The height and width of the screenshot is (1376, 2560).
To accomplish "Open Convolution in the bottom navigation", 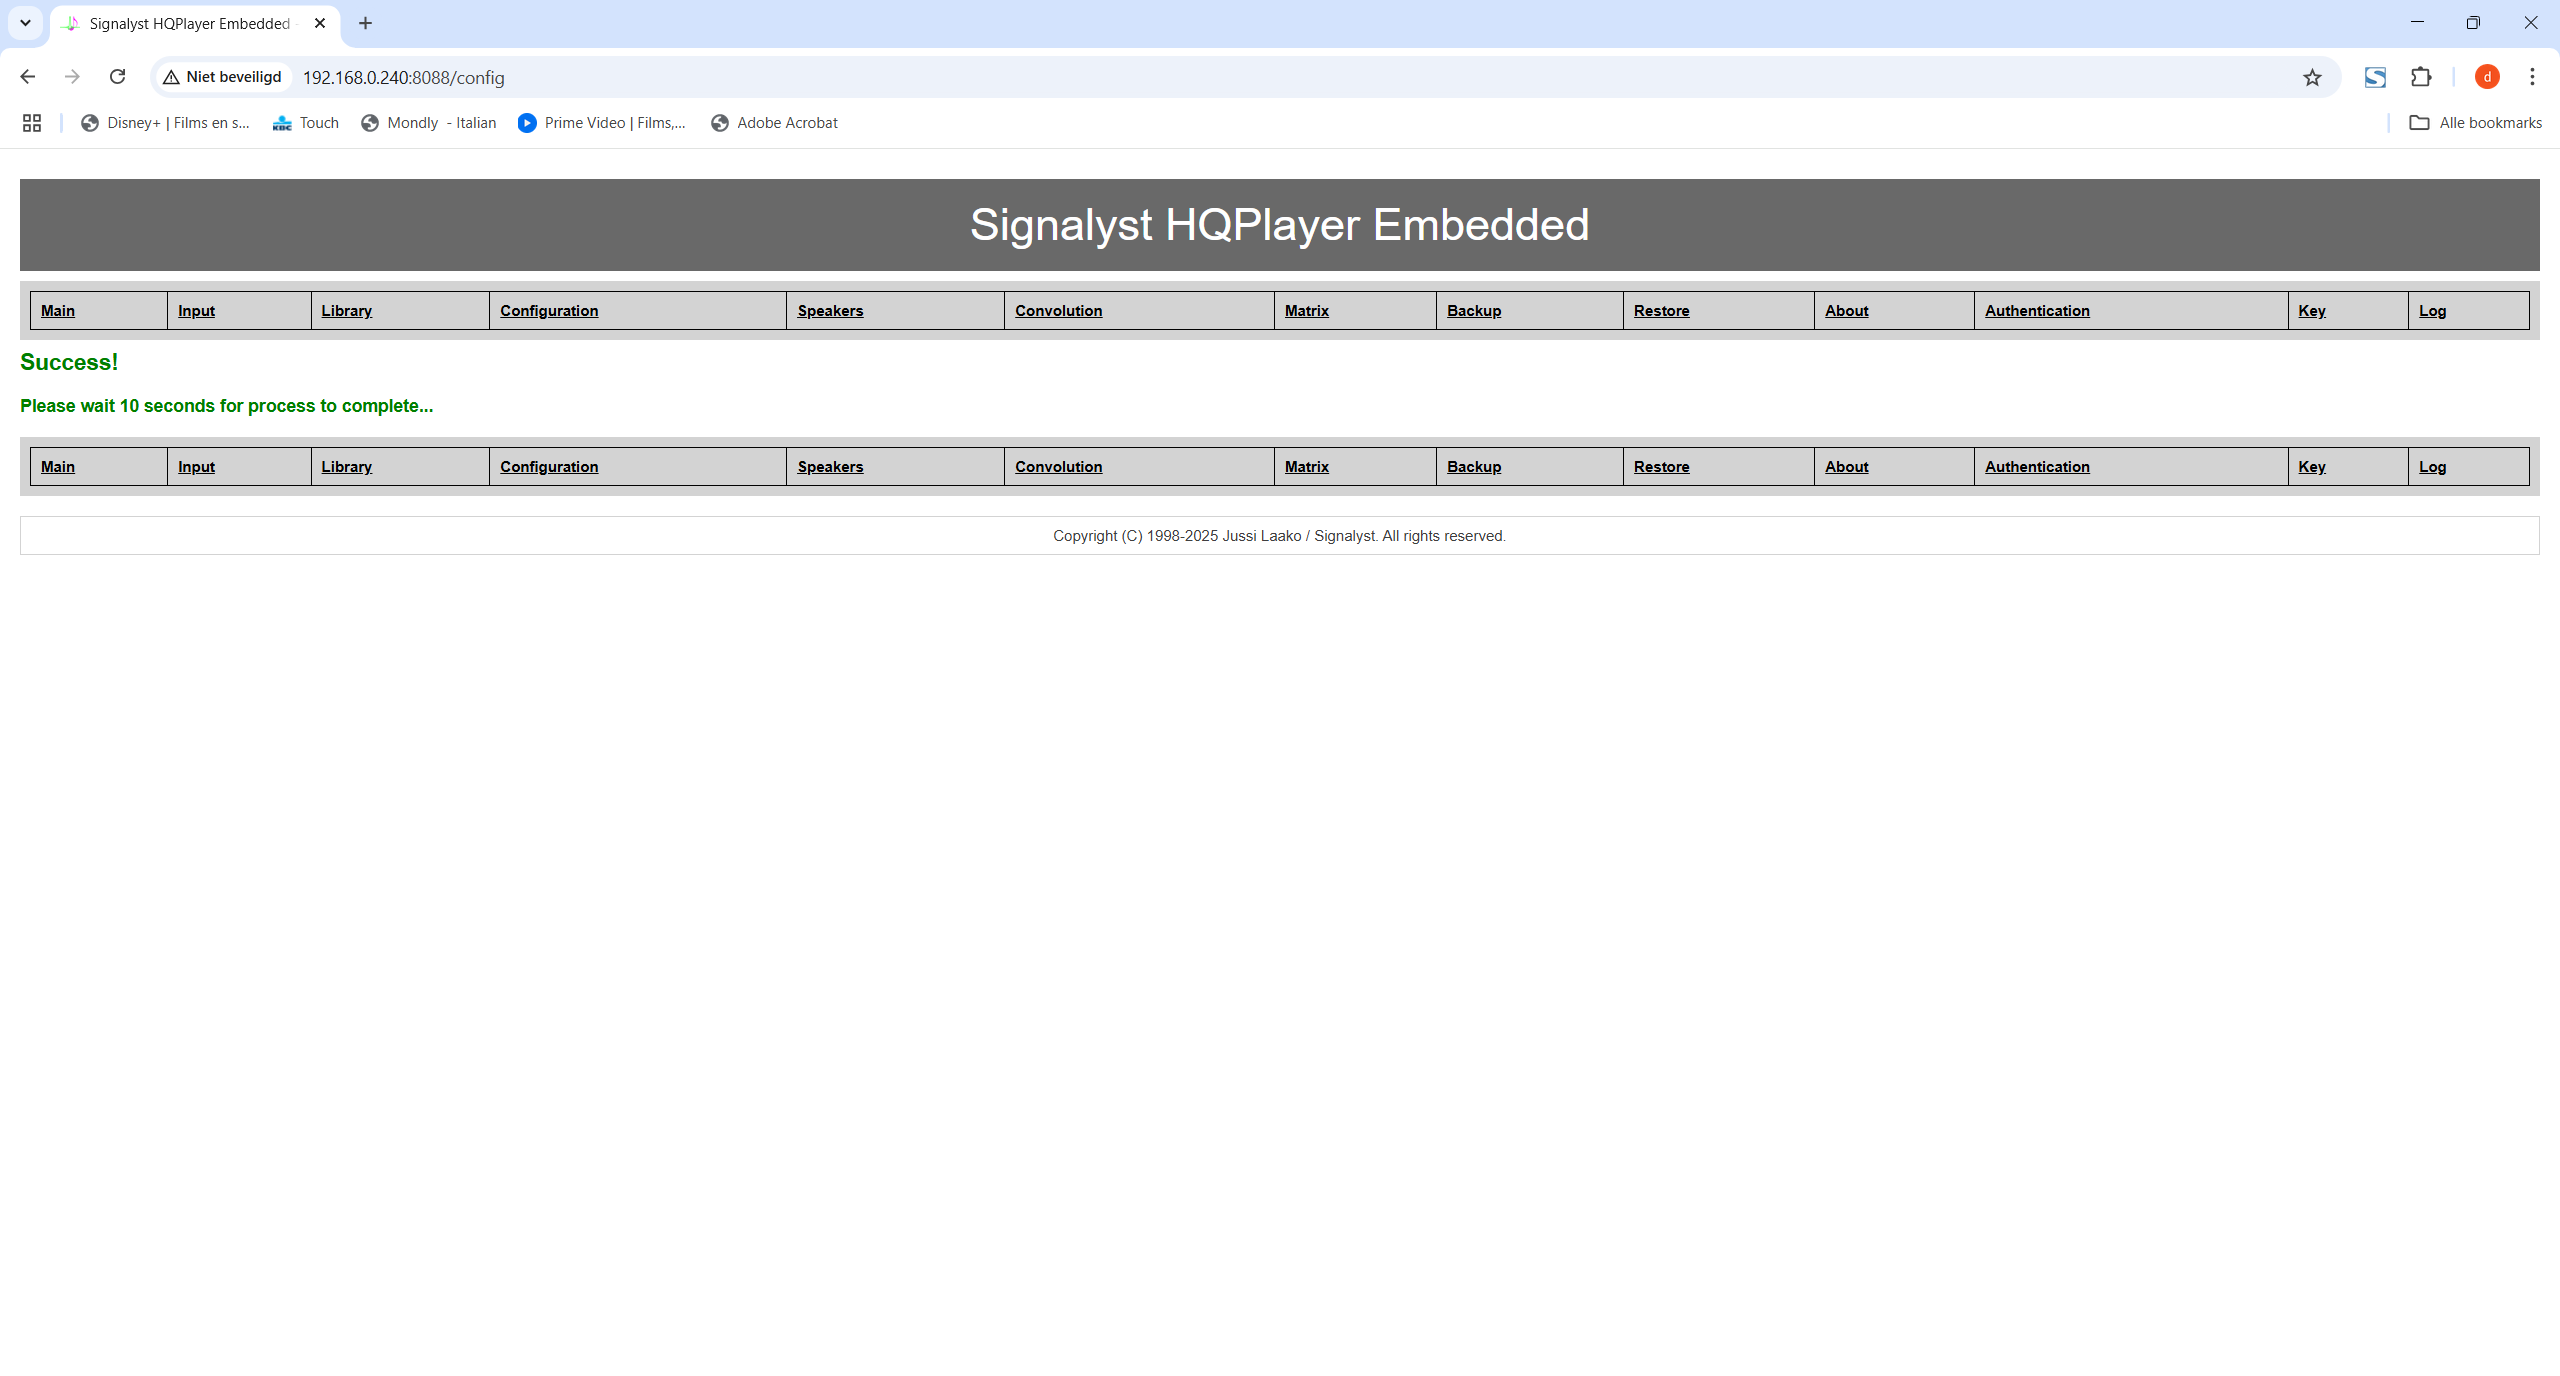I will pos(1059,467).
